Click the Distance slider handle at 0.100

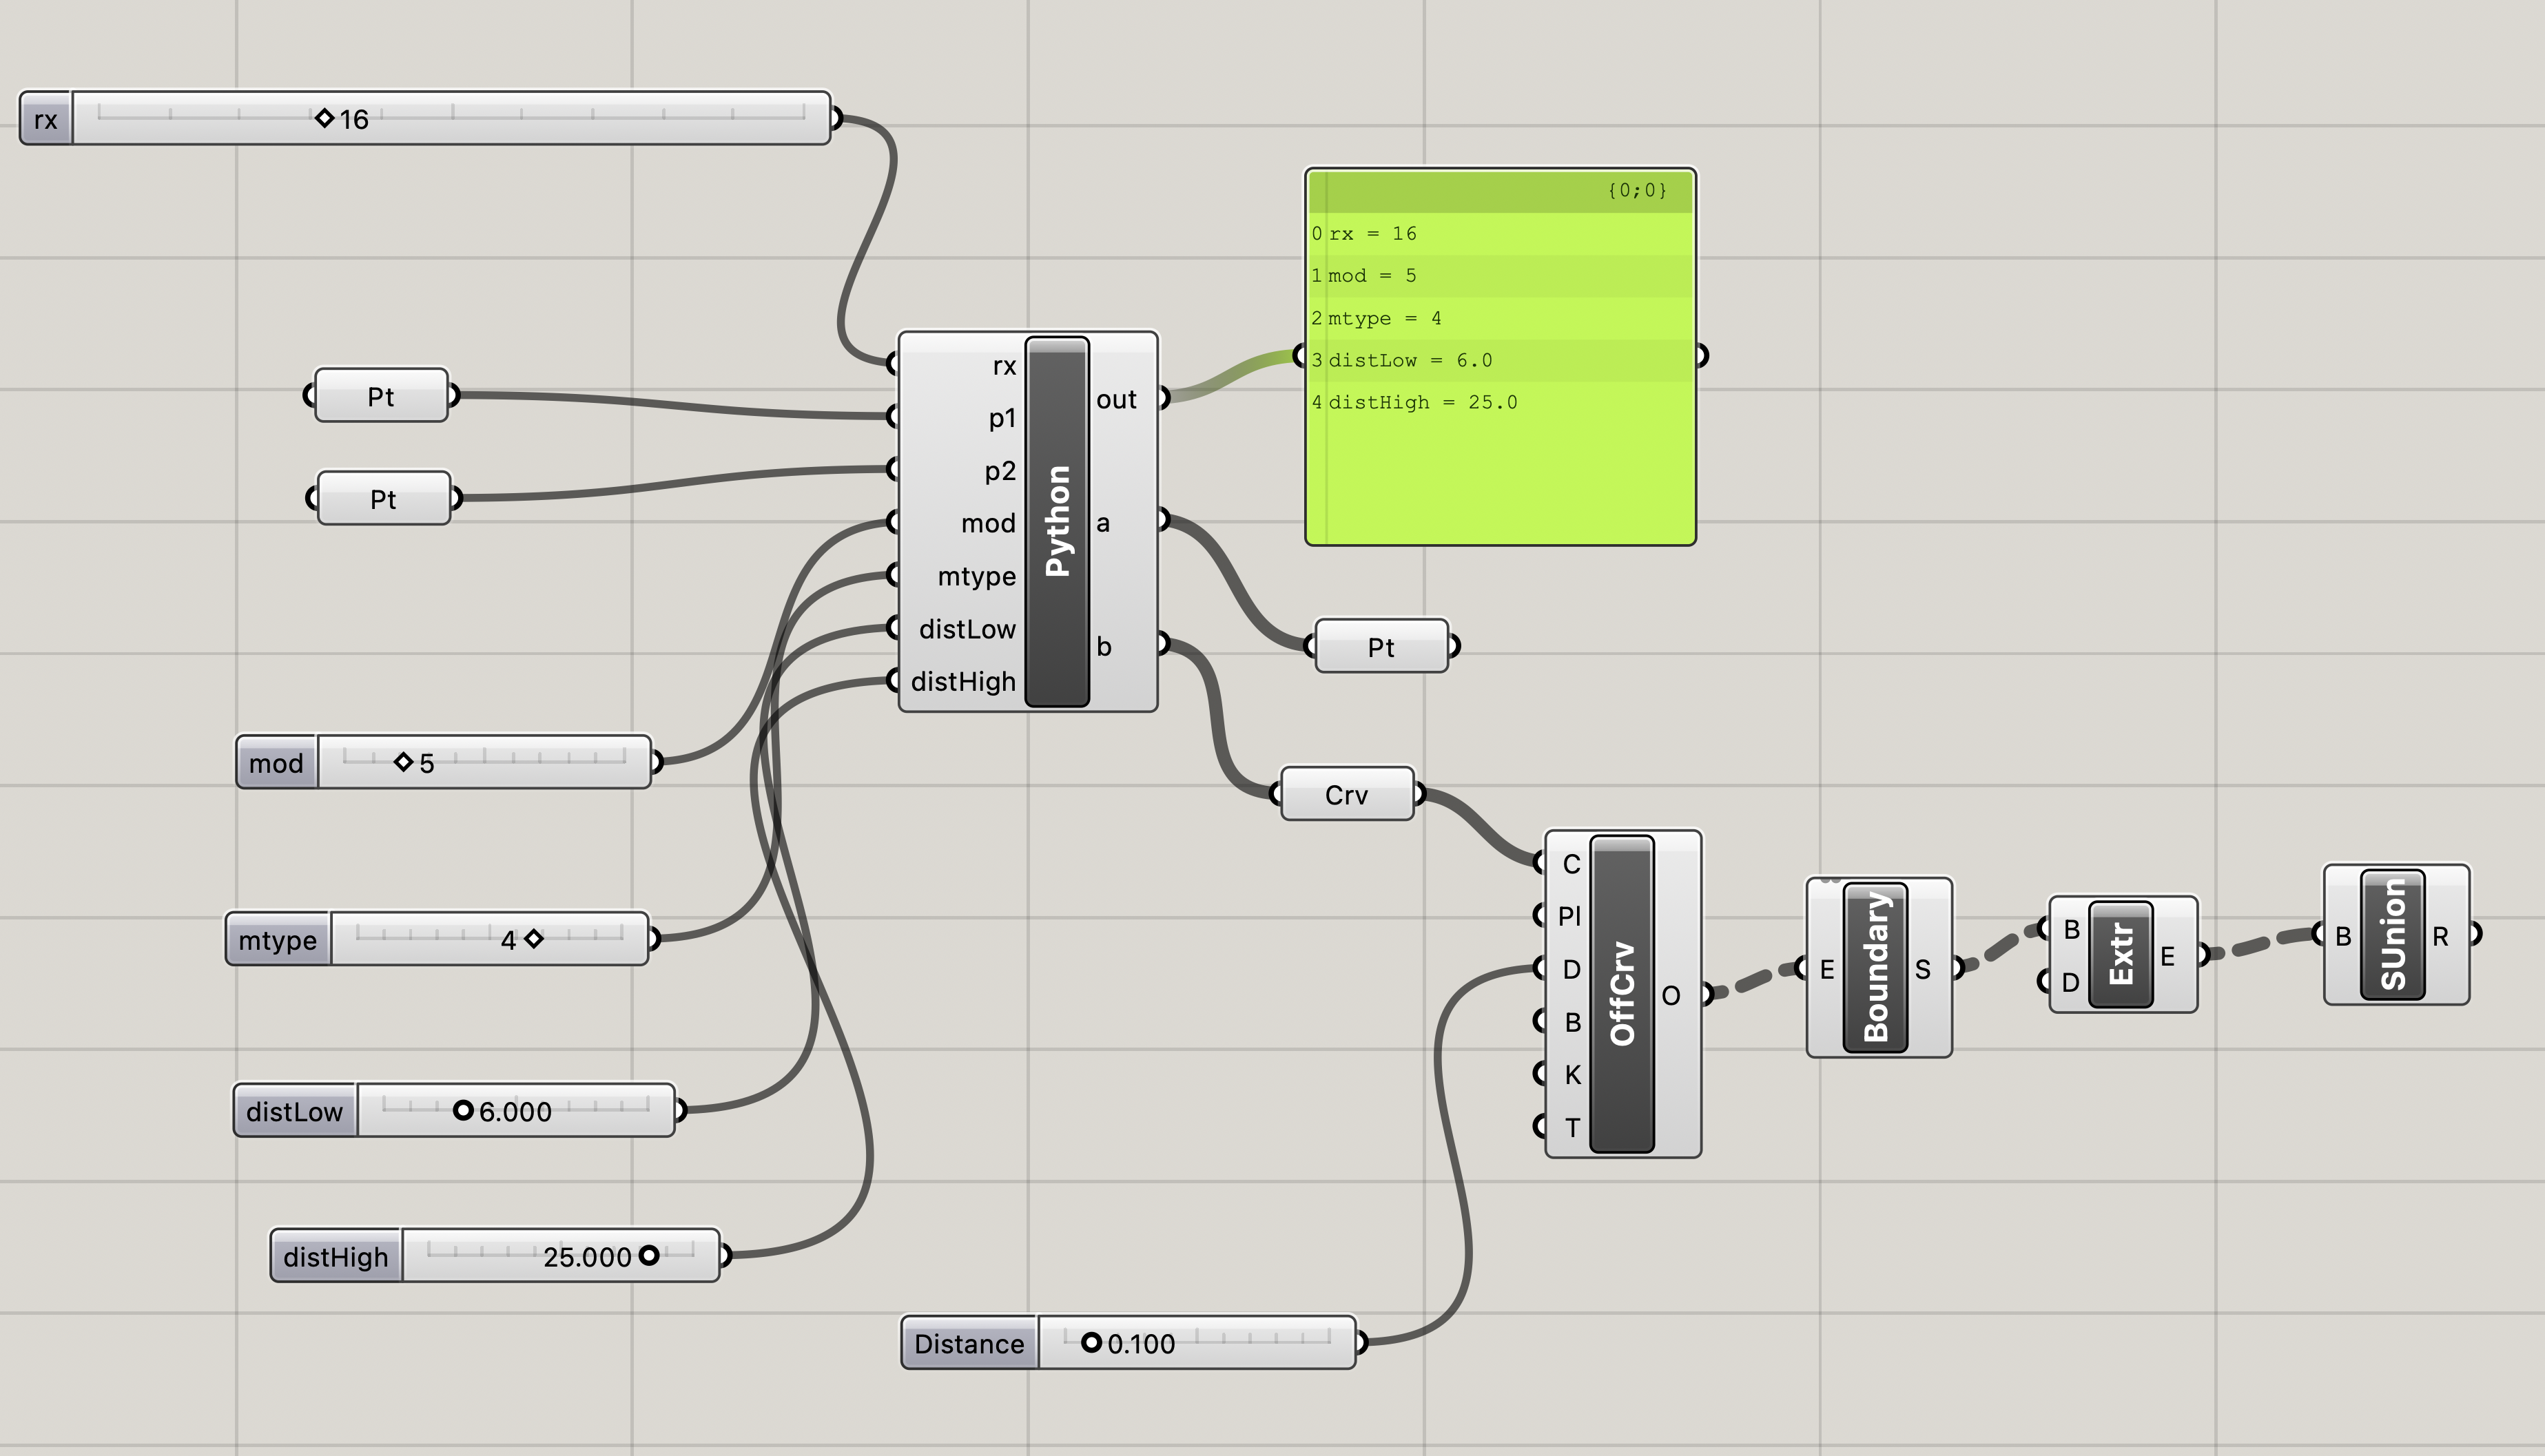point(1091,1342)
